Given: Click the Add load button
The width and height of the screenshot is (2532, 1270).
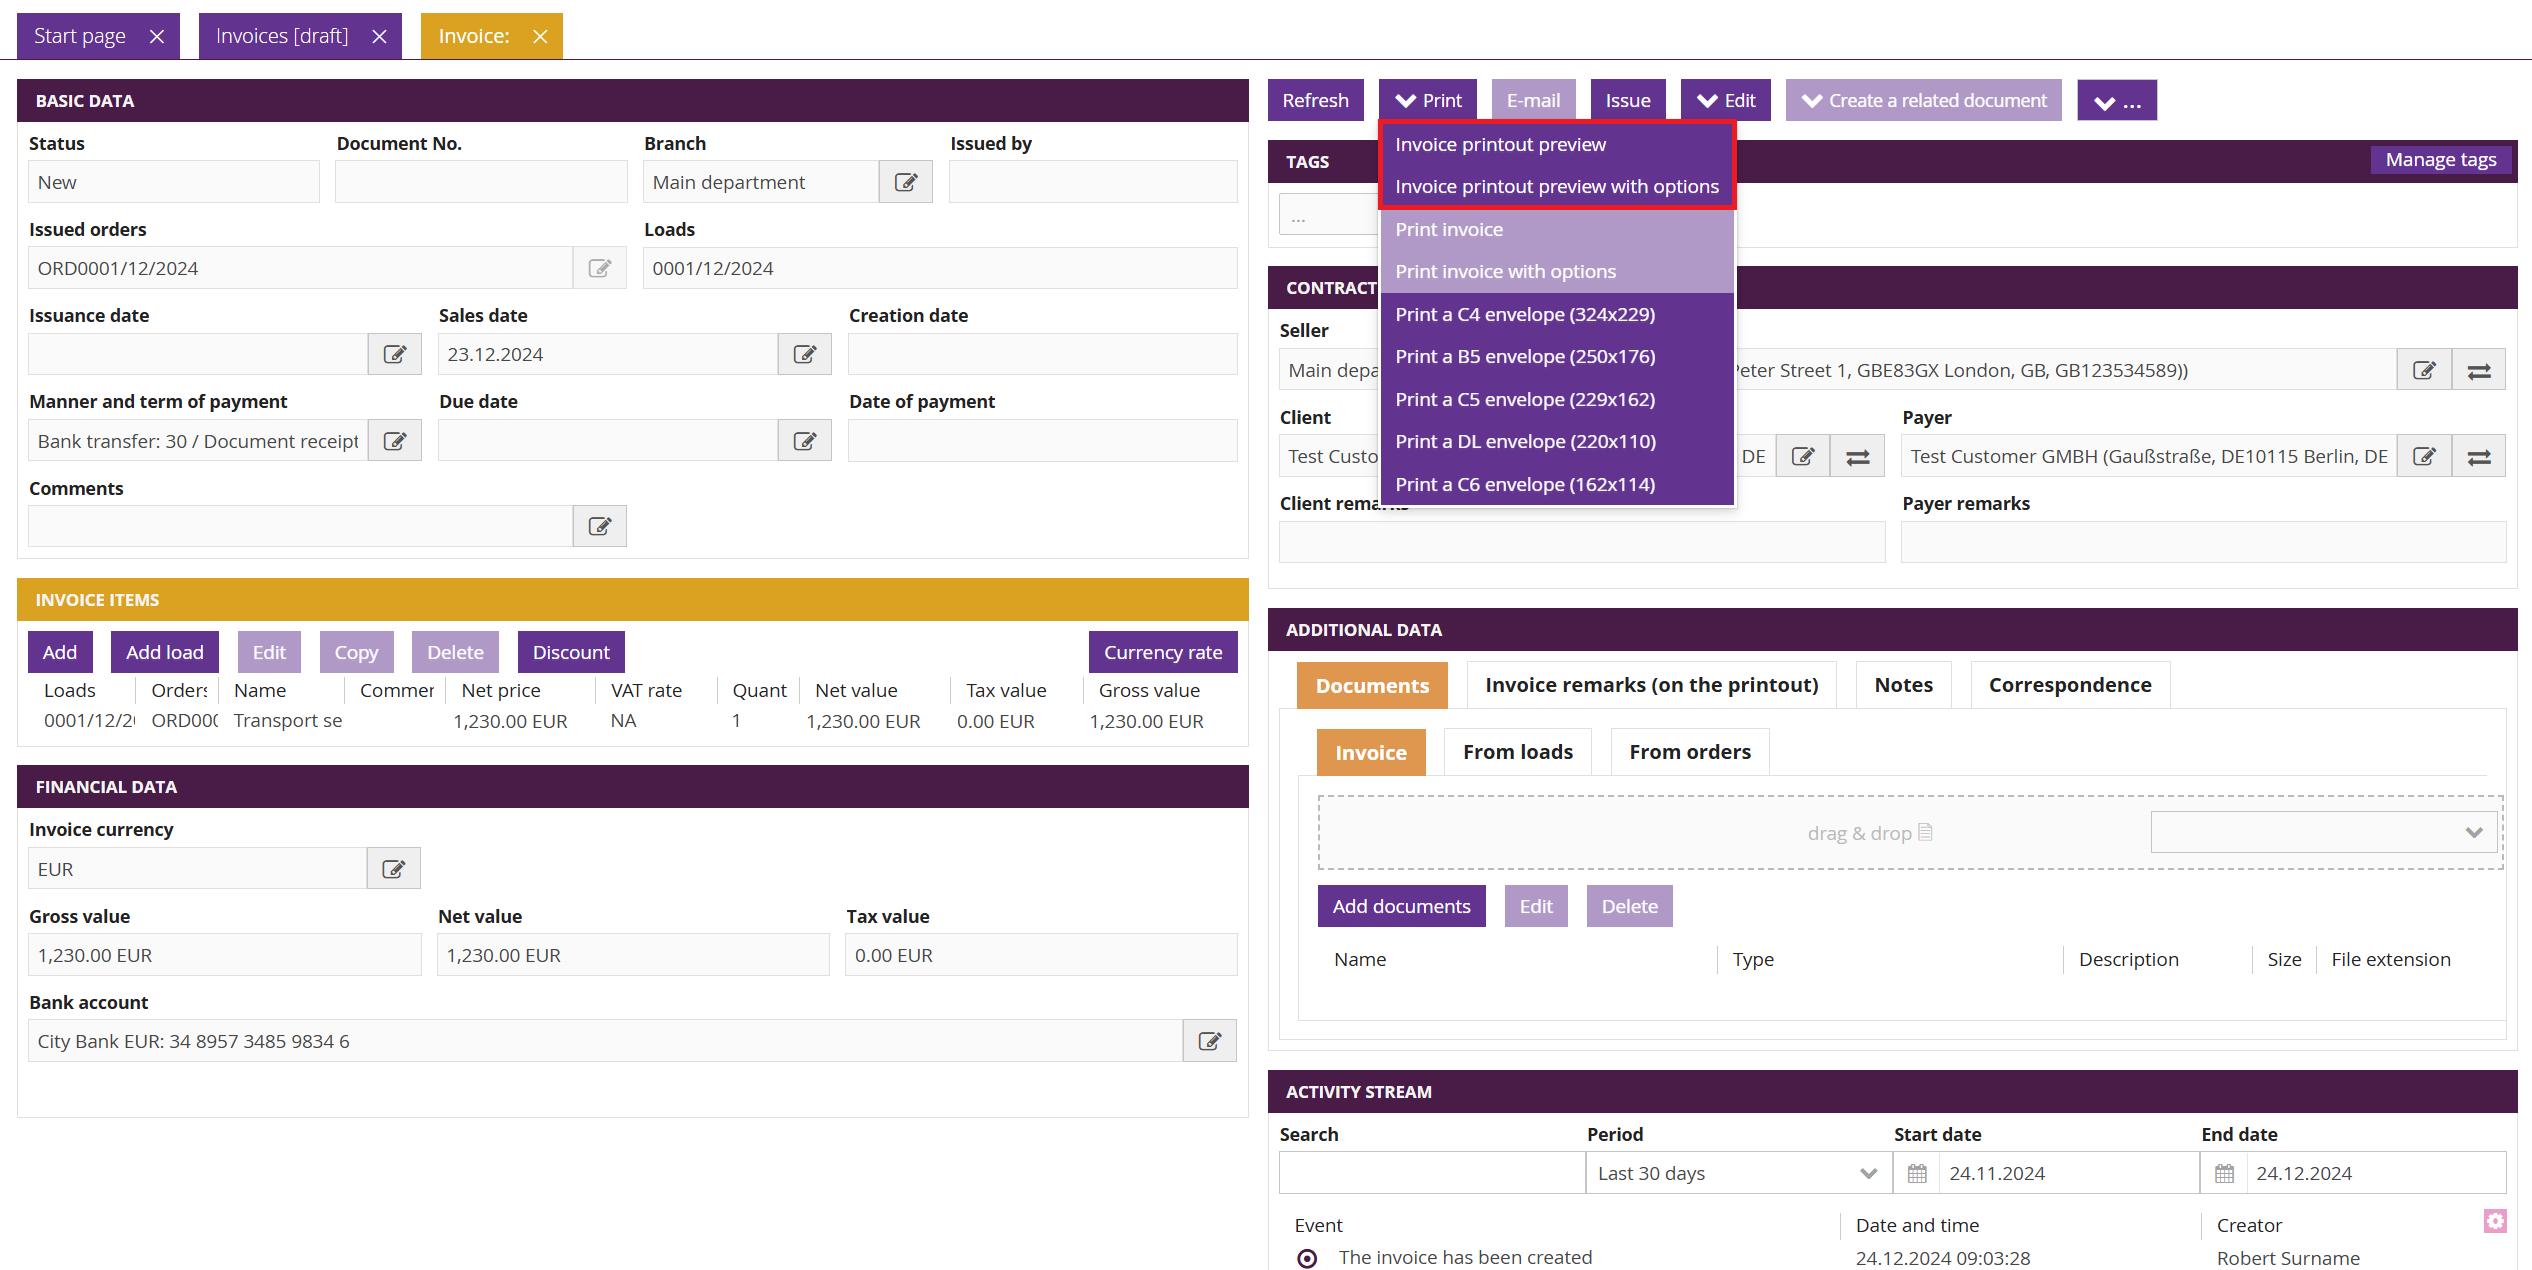Looking at the screenshot, I should coord(164,652).
